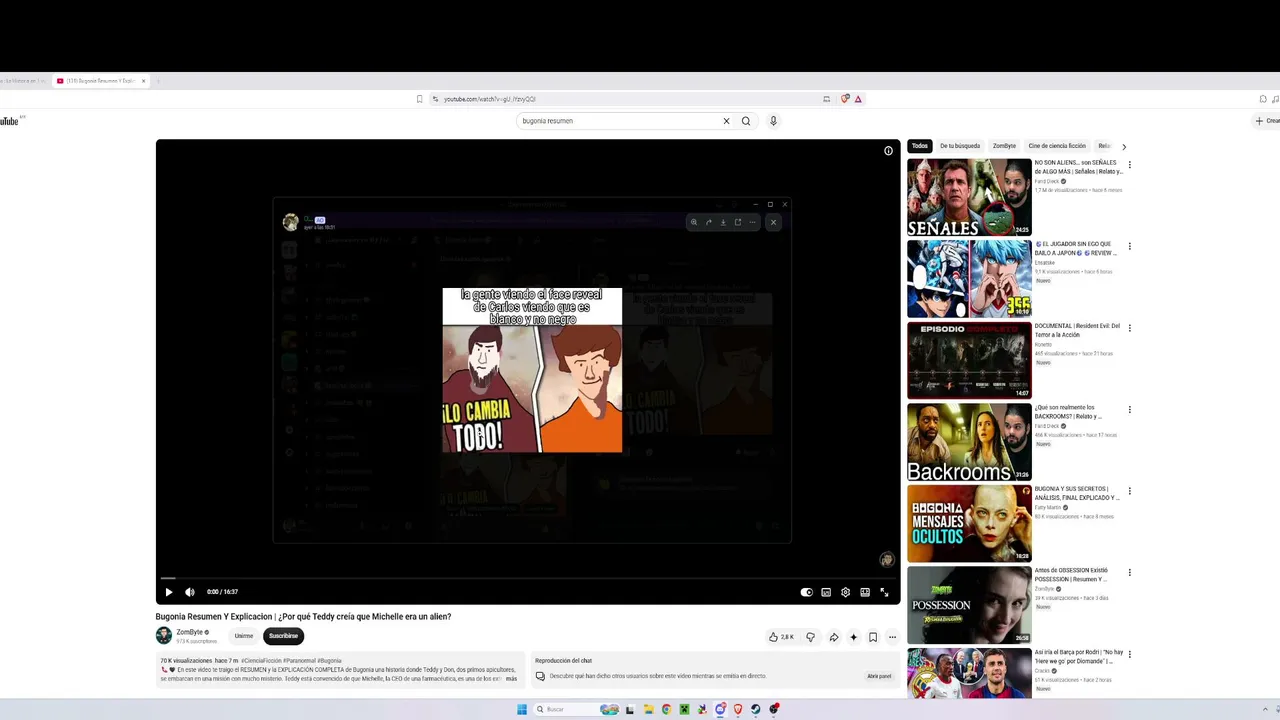Like the video with 2,8 K likes
The width and height of the screenshot is (1280, 720).
pyautogui.click(x=781, y=637)
